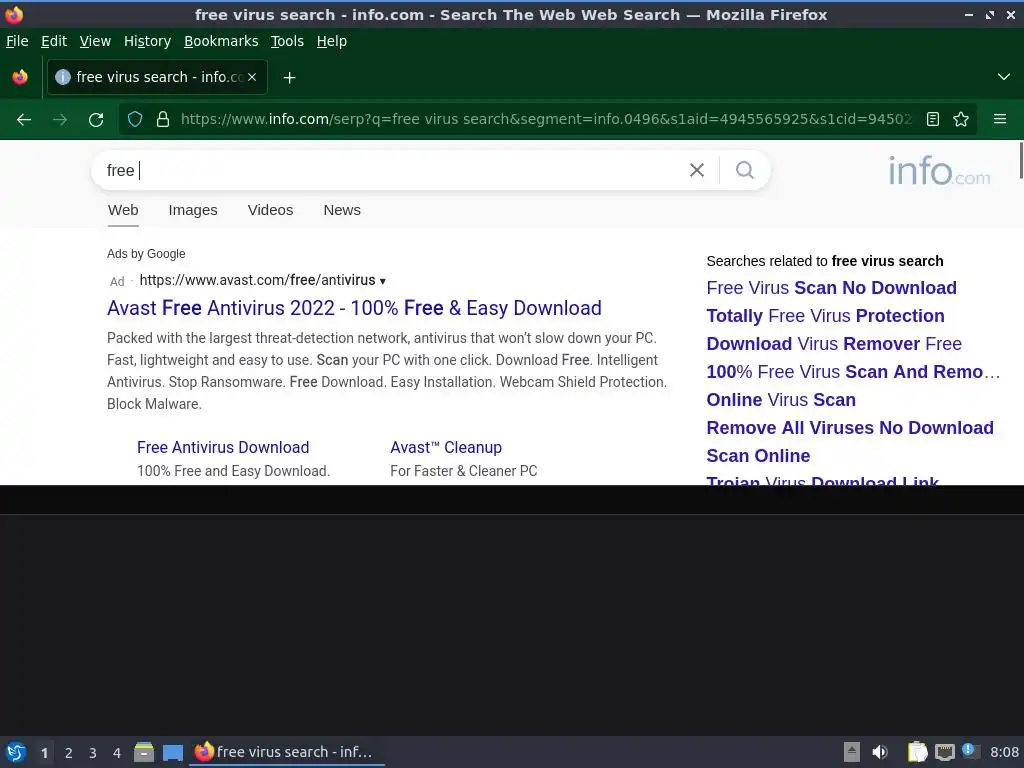Switch to workspace 2
This screenshot has height=768, width=1024.
pos(69,753)
